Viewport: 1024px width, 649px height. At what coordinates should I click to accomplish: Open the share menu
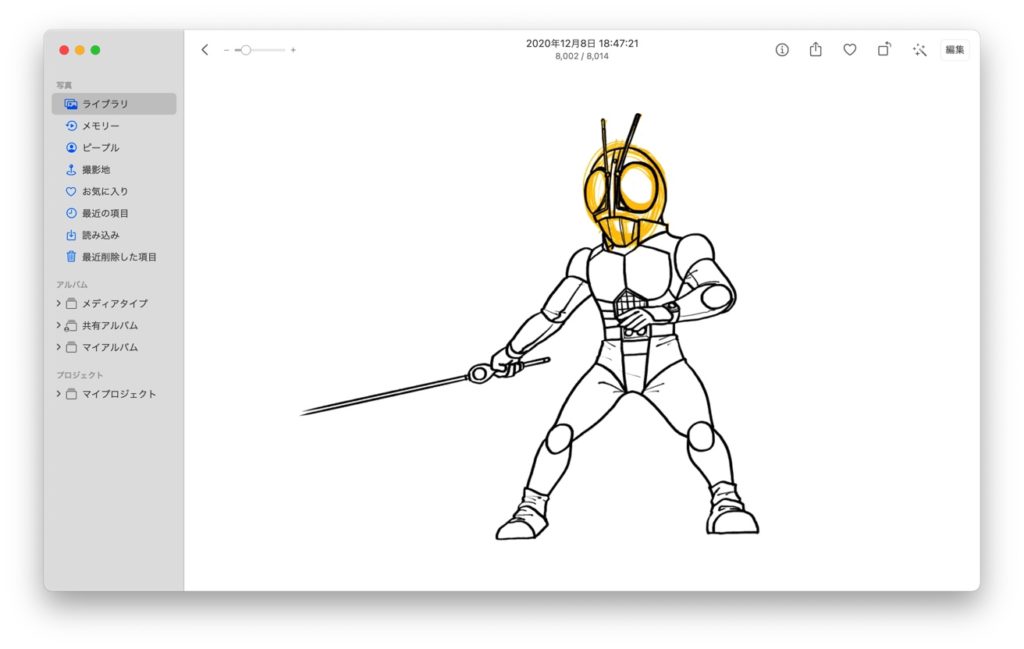816,49
